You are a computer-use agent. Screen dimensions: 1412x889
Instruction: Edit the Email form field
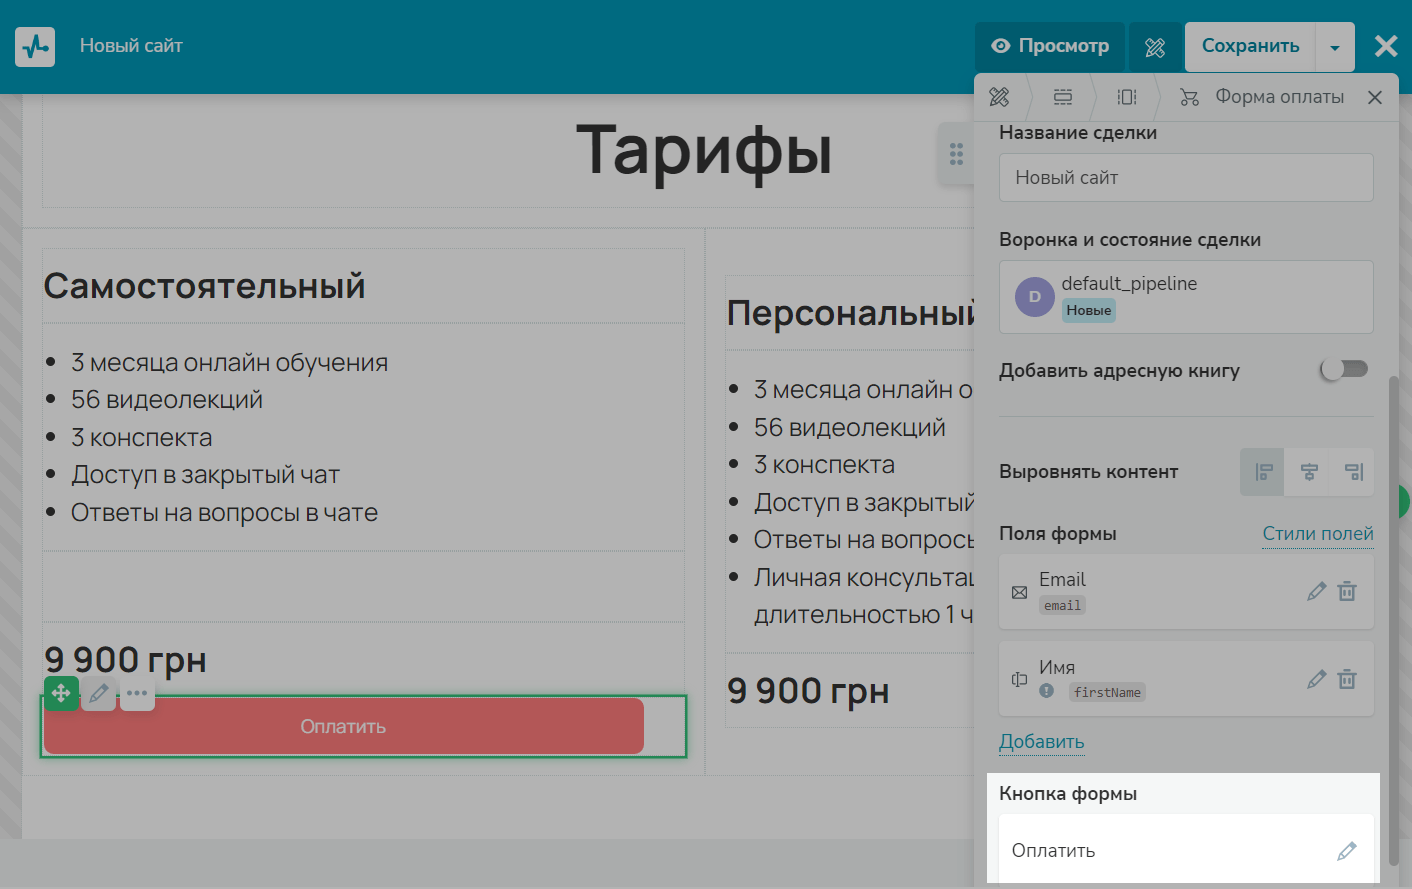pyautogui.click(x=1316, y=591)
